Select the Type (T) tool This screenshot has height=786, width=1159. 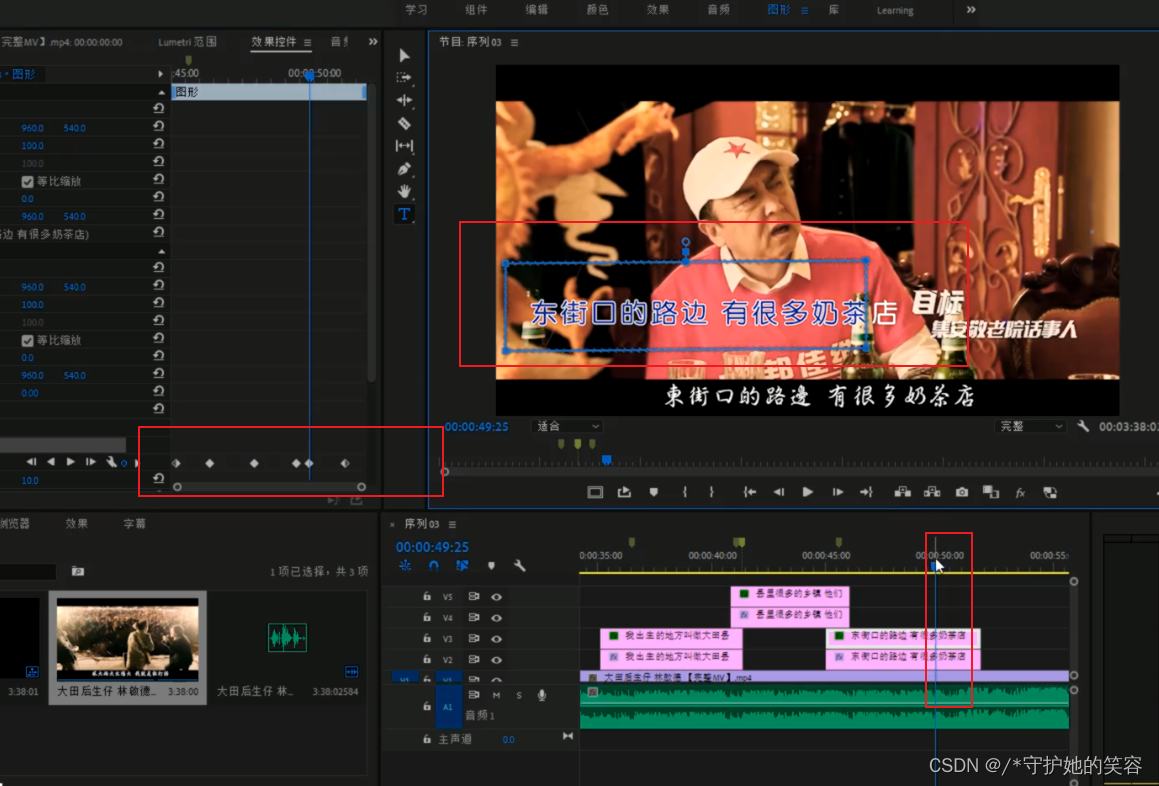pos(404,214)
